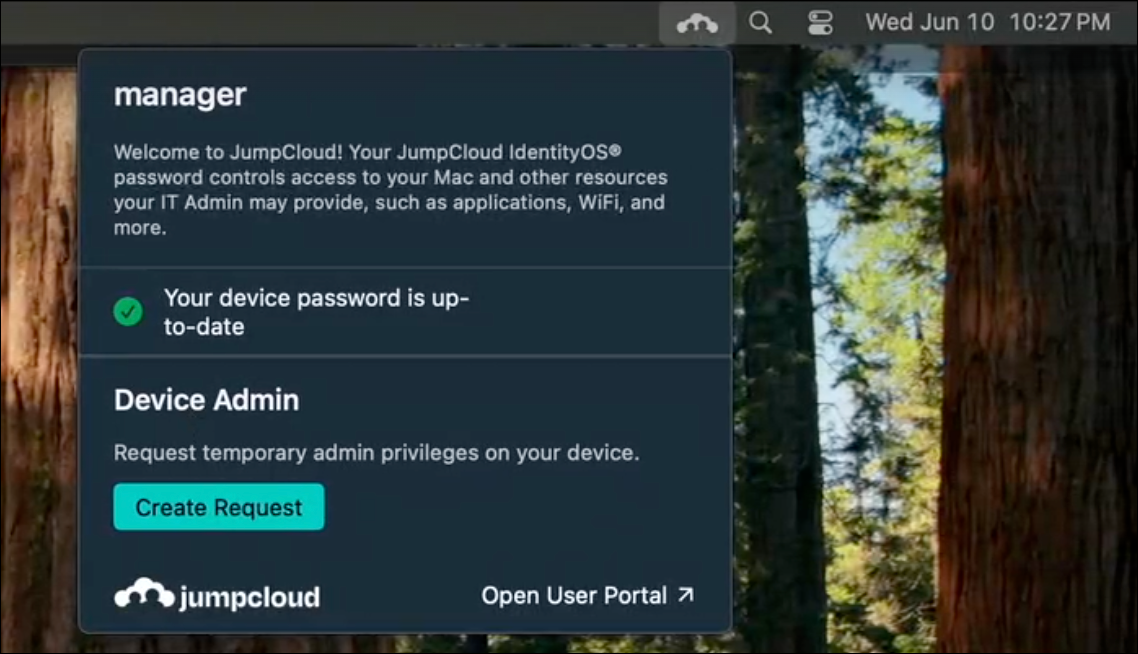Click the green password status checkmark

(128, 311)
